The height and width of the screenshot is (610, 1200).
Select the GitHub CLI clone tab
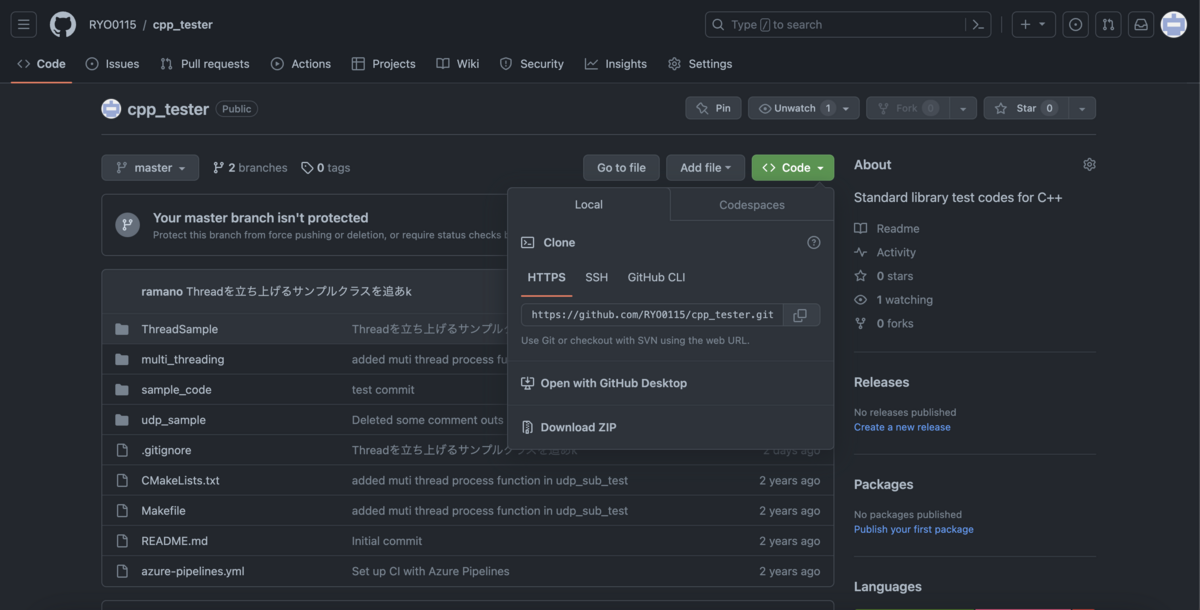[657, 278]
